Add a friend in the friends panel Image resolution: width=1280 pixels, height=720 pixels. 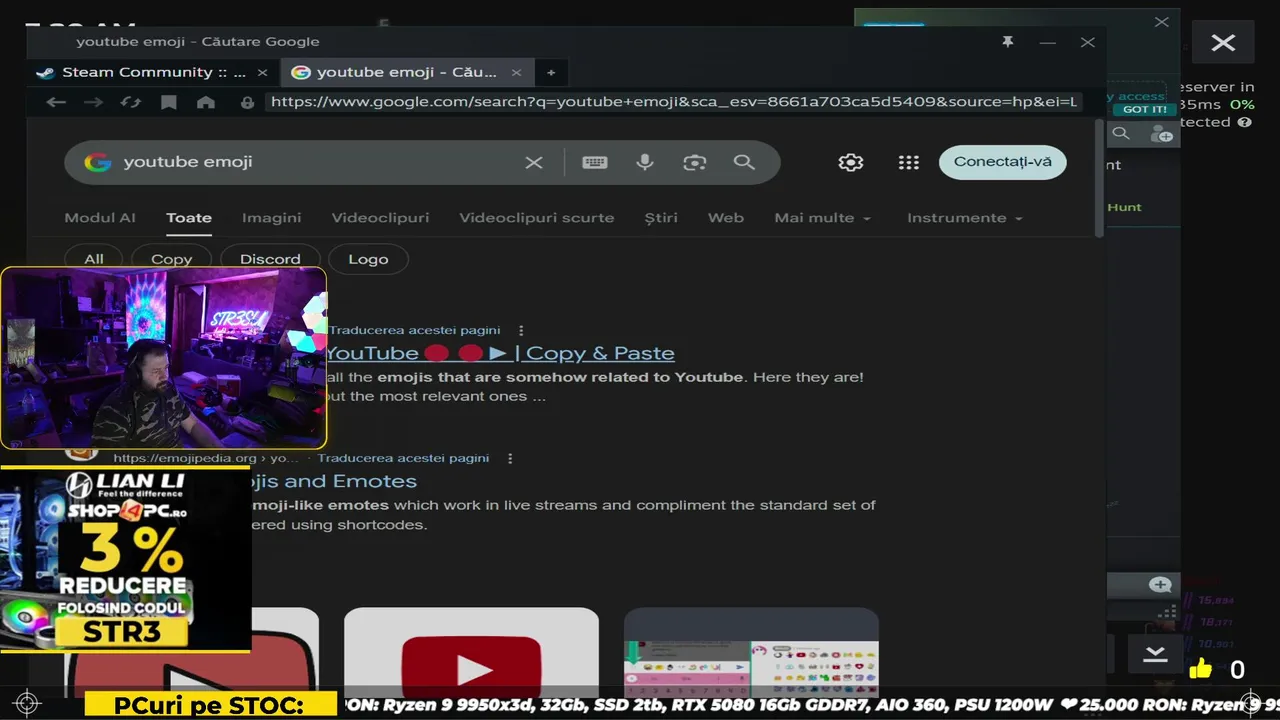click(1161, 133)
